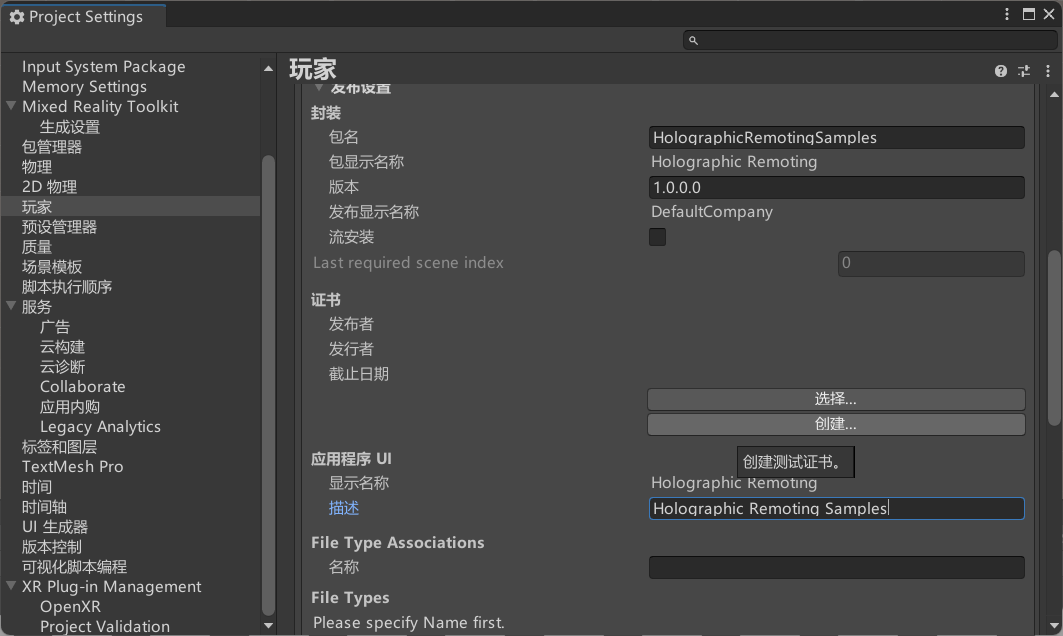Open the window options kebab menu
Image resolution: width=1063 pixels, height=636 pixels.
tap(1007, 14)
